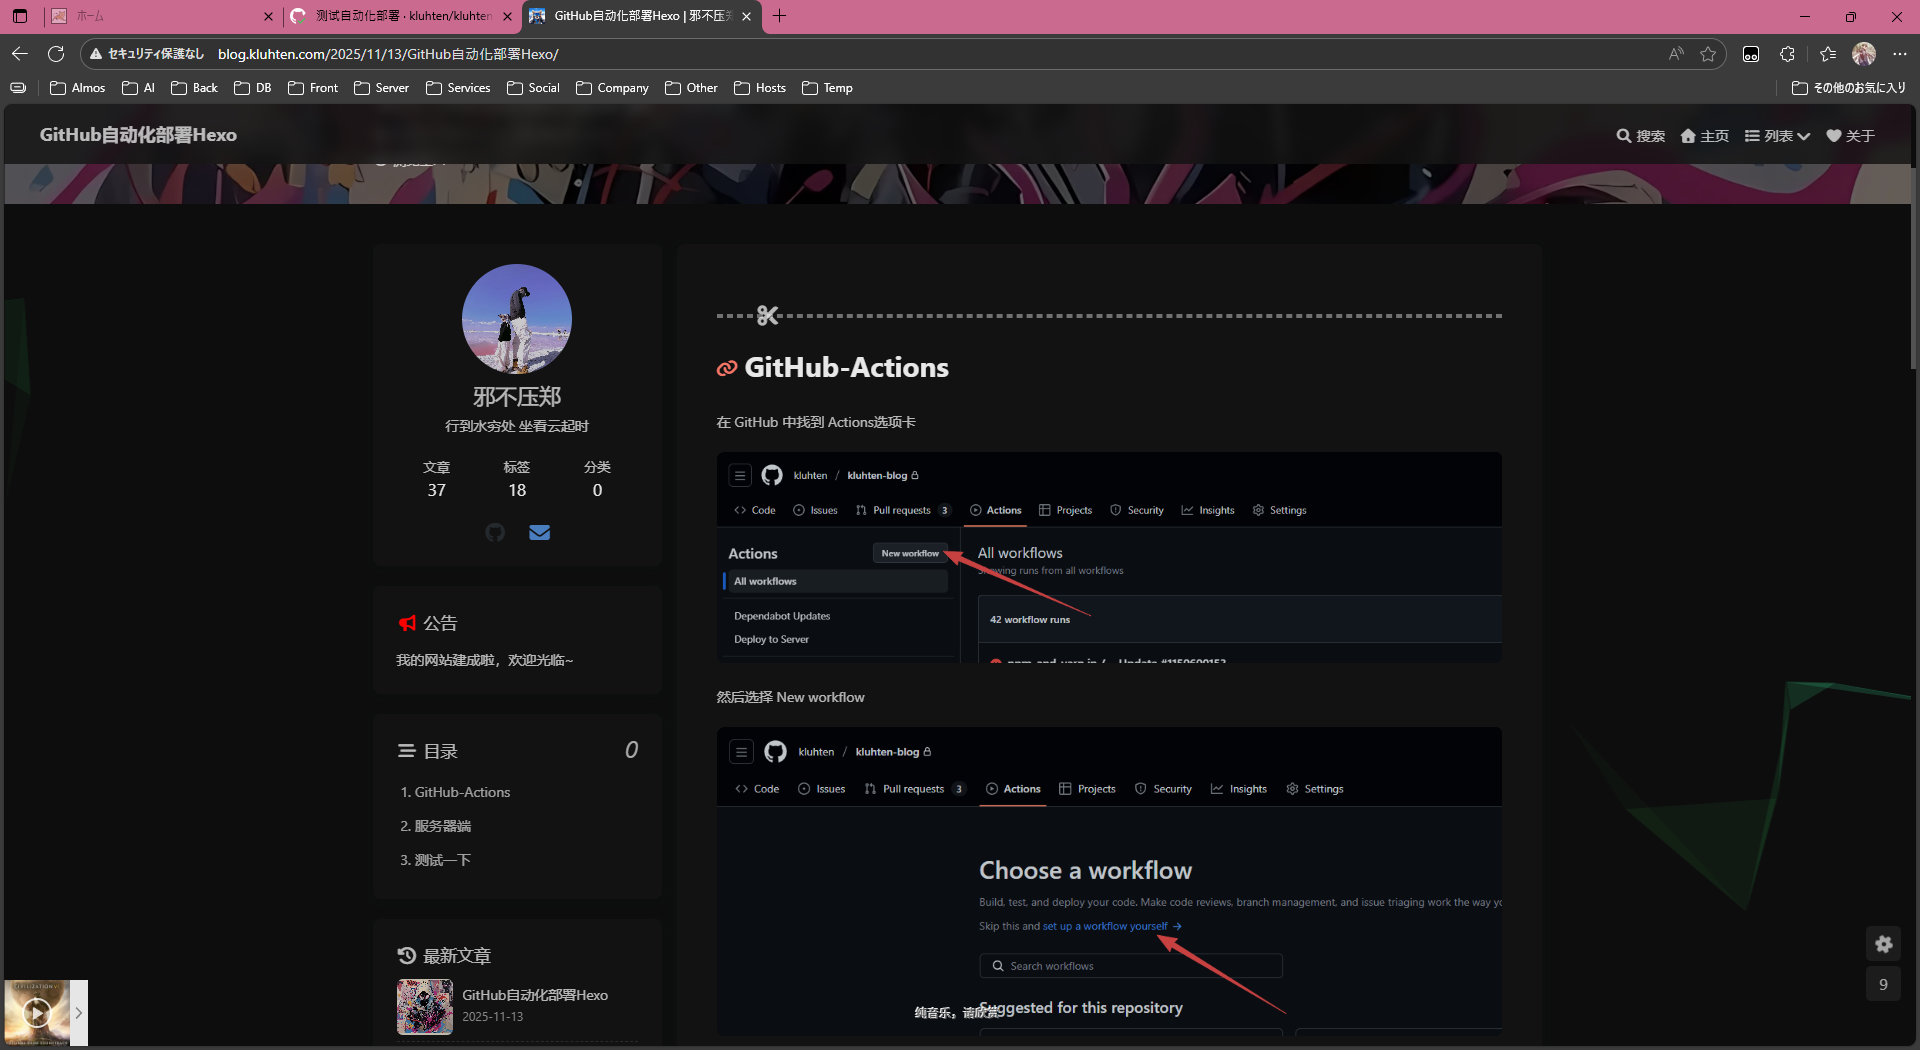The height and width of the screenshot is (1050, 1920).
Task: Click the 关于 about menu item
Action: (x=1850, y=136)
